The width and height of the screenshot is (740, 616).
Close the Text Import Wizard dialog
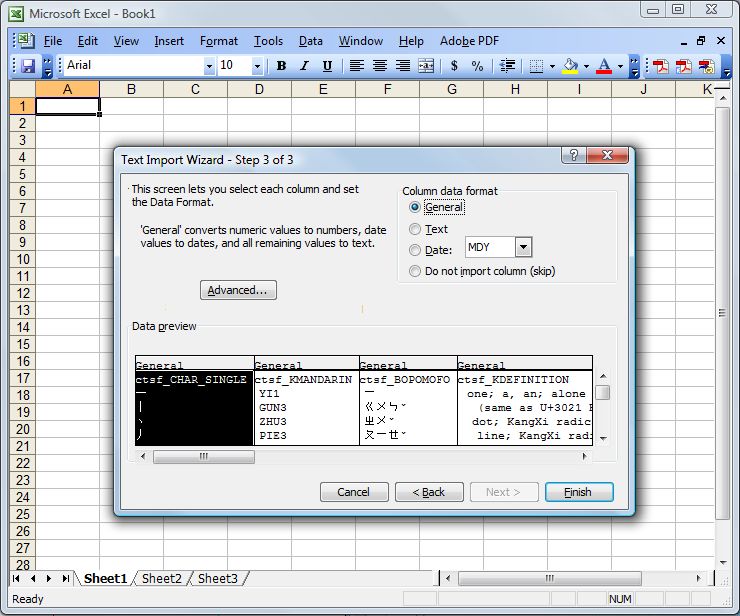[607, 155]
